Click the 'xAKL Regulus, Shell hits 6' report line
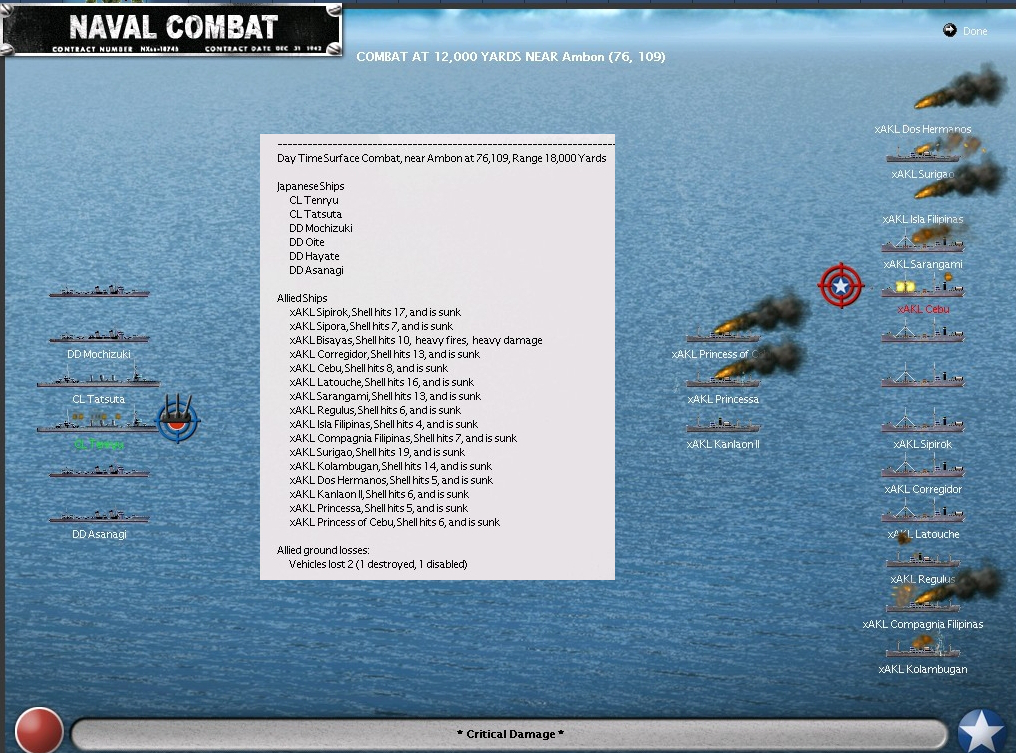 click(x=375, y=410)
